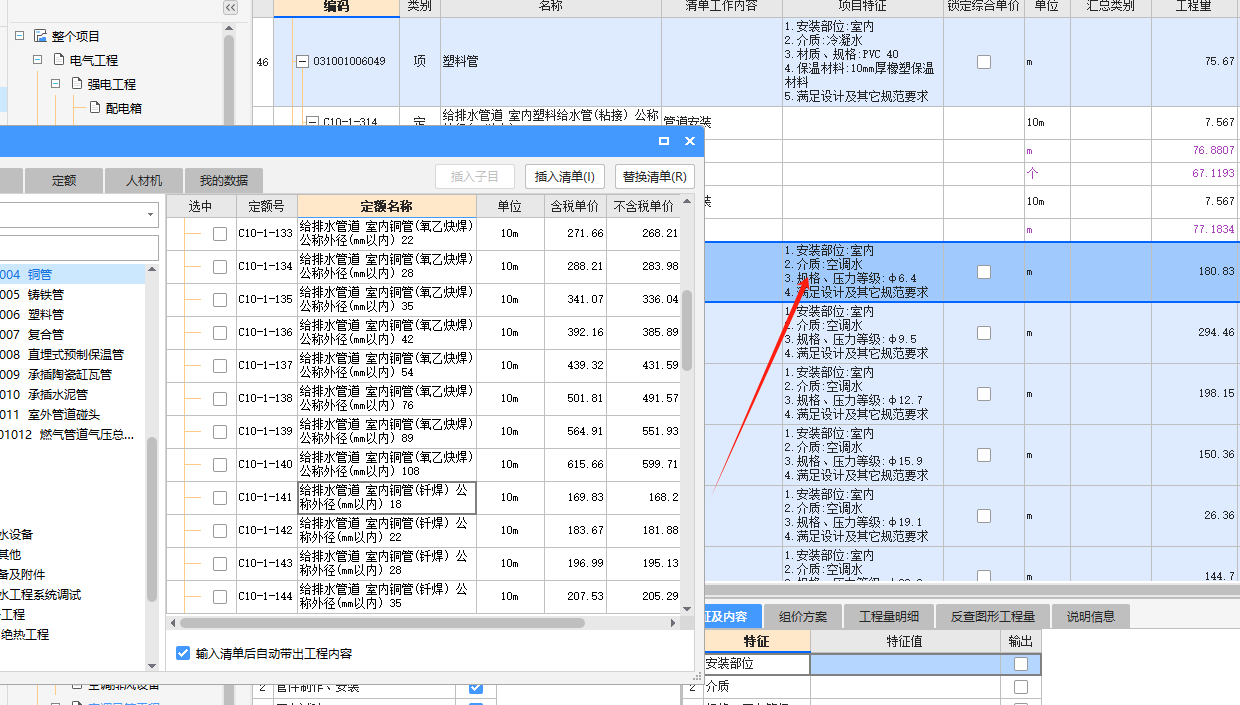Image resolution: width=1240 pixels, height=705 pixels.
Task: Select 006 塑料管 in the chapter list
Action: [x=72, y=314]
